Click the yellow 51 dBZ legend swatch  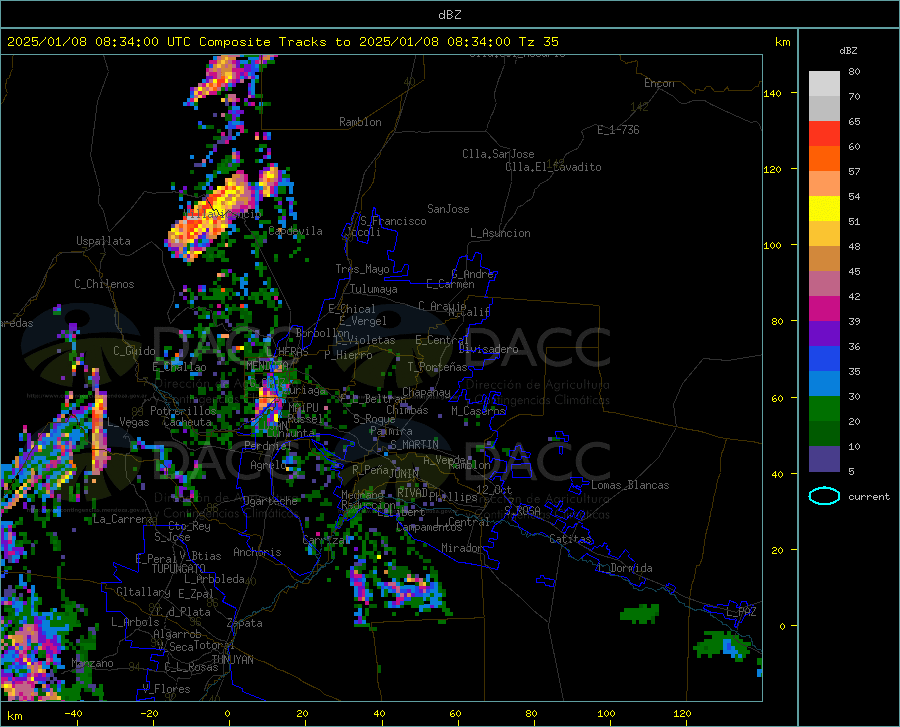[824, 209]
